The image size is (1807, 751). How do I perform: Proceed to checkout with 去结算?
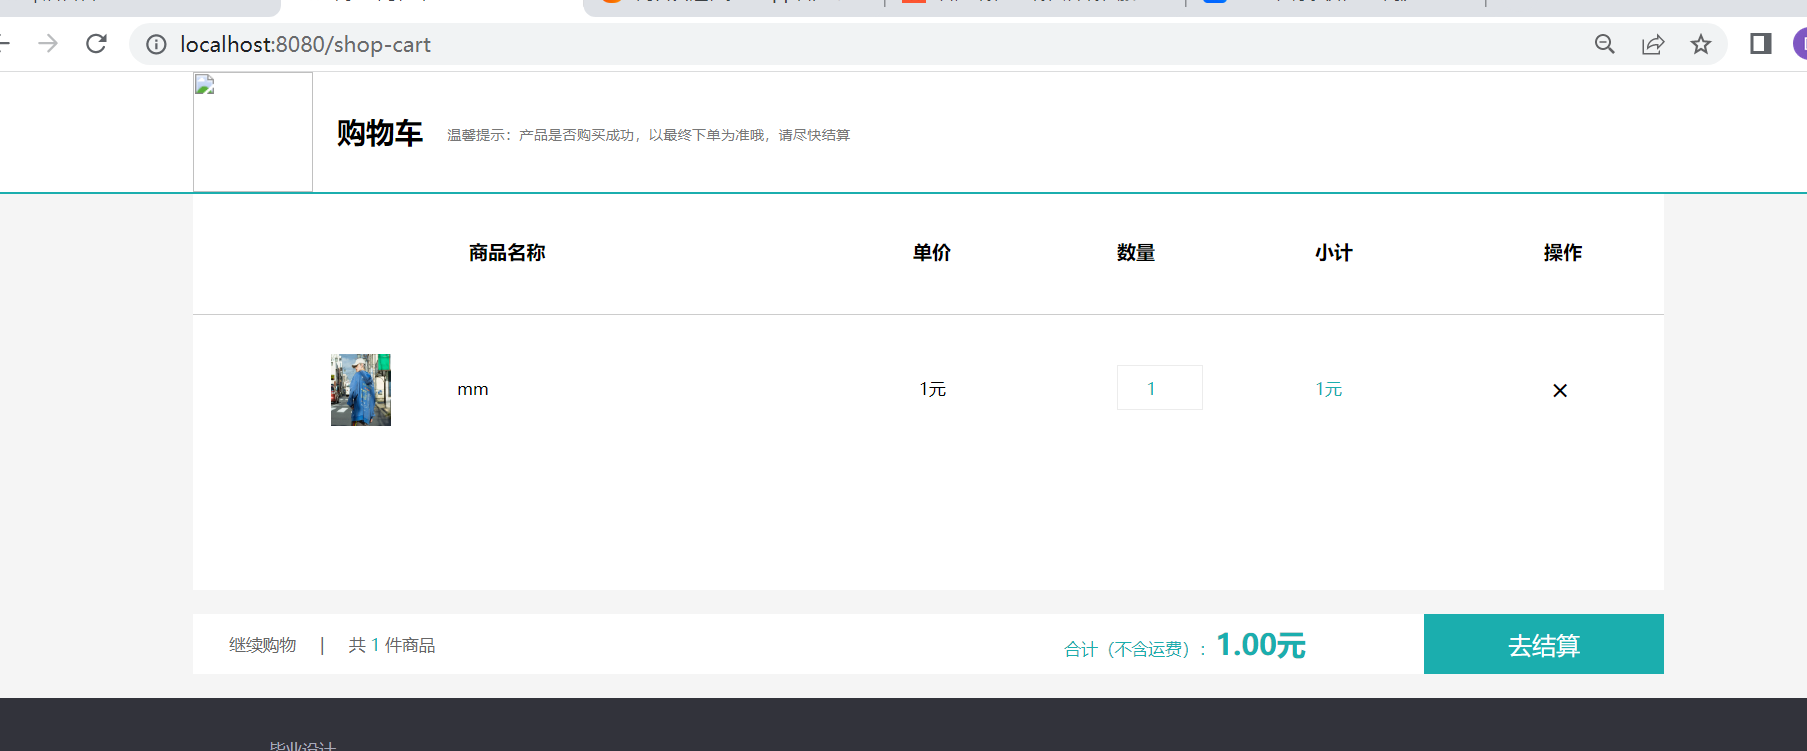1544,644
